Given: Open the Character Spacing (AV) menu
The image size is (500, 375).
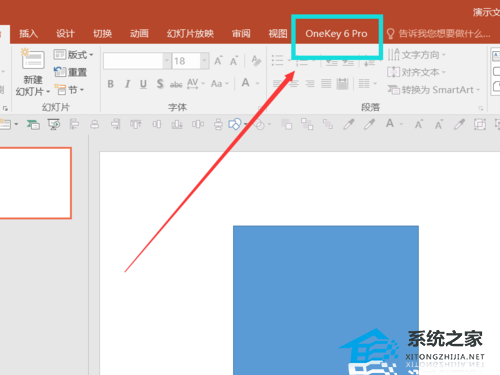Looking at the screenshot, I should click(196, 83).
